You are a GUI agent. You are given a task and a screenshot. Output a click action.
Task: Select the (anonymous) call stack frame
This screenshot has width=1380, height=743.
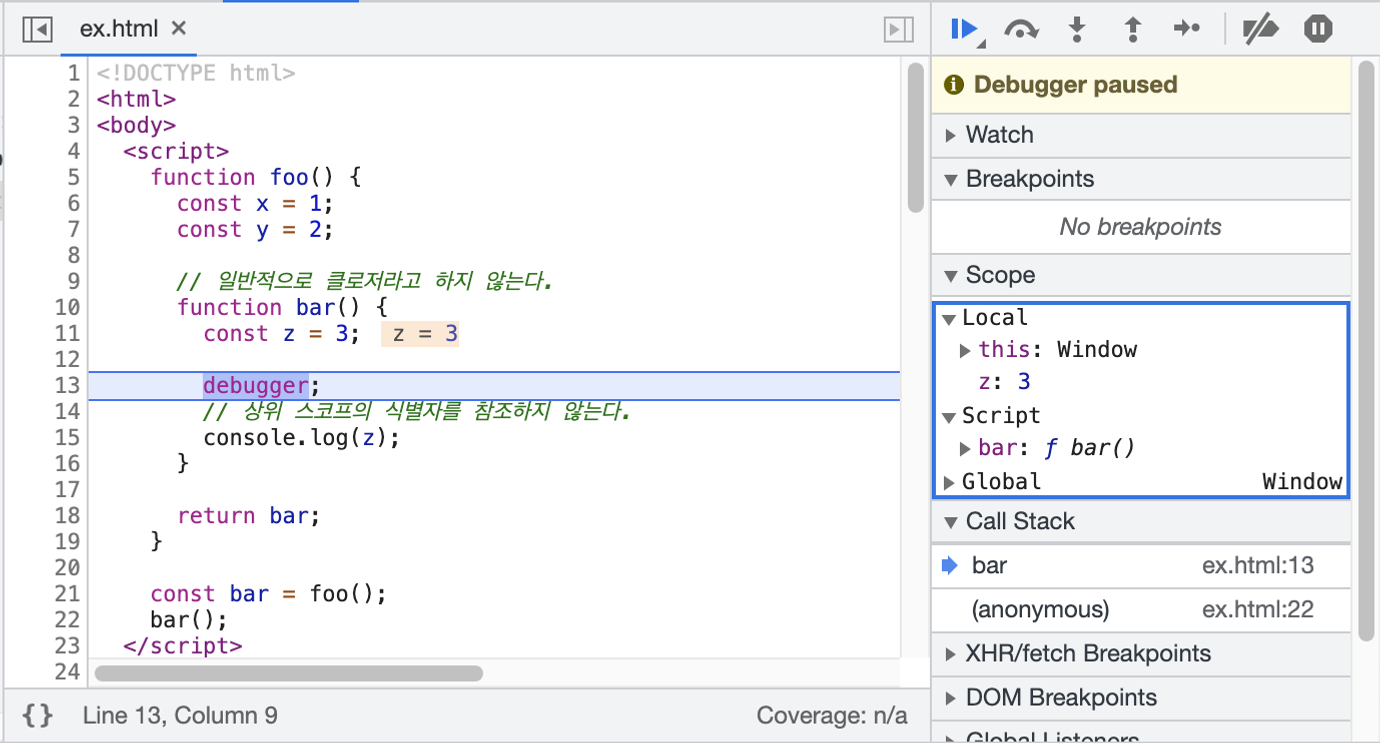[1141, 610]
